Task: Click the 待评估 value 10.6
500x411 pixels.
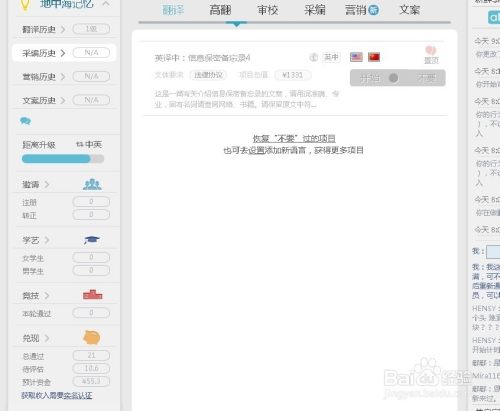Action: coord(91,368)
